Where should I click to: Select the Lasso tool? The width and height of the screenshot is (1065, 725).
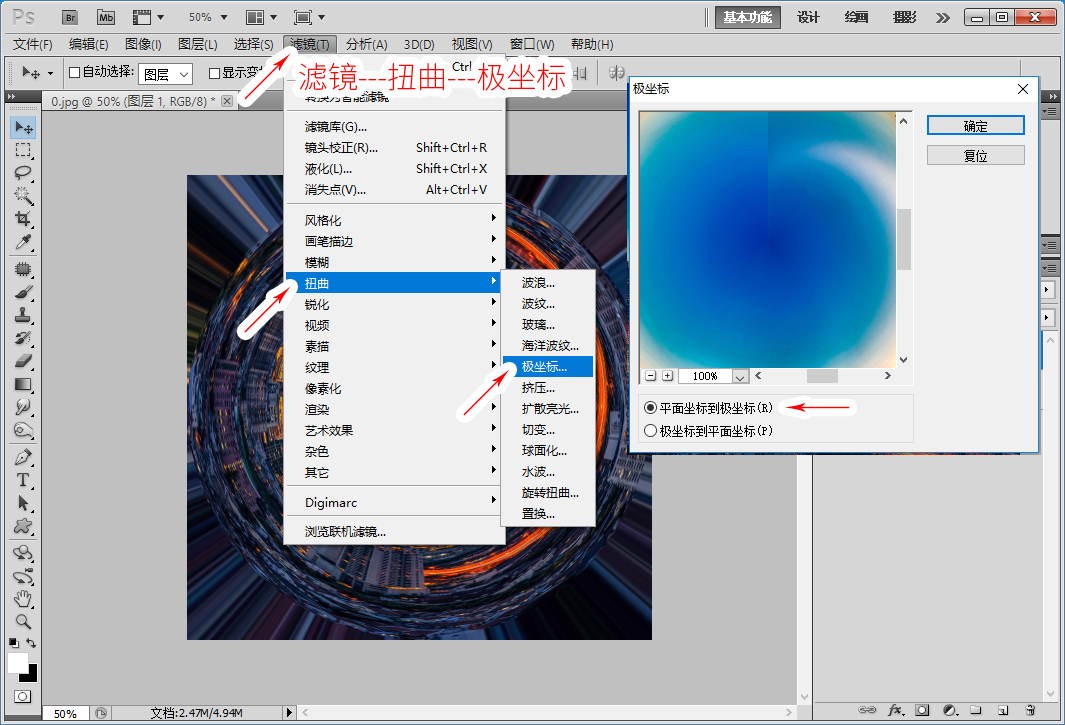click(23, 173)
